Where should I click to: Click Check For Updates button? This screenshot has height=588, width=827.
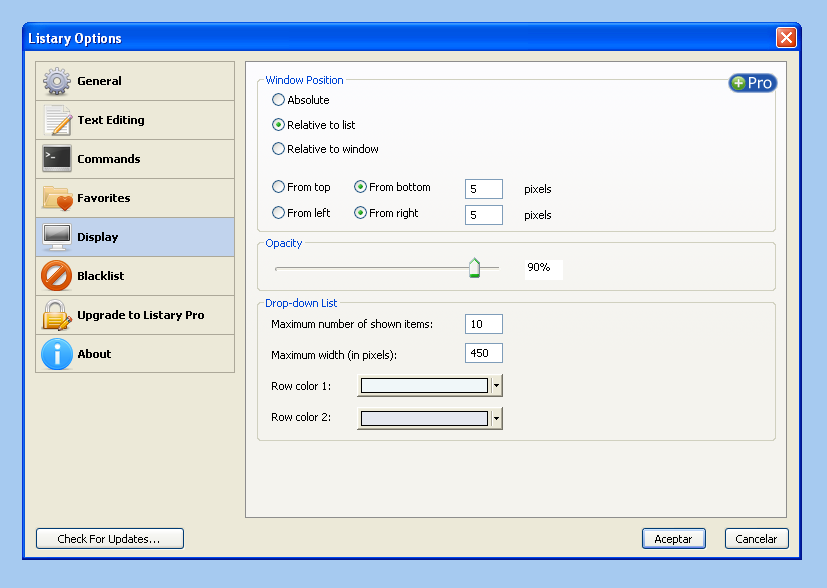point(110,539)
